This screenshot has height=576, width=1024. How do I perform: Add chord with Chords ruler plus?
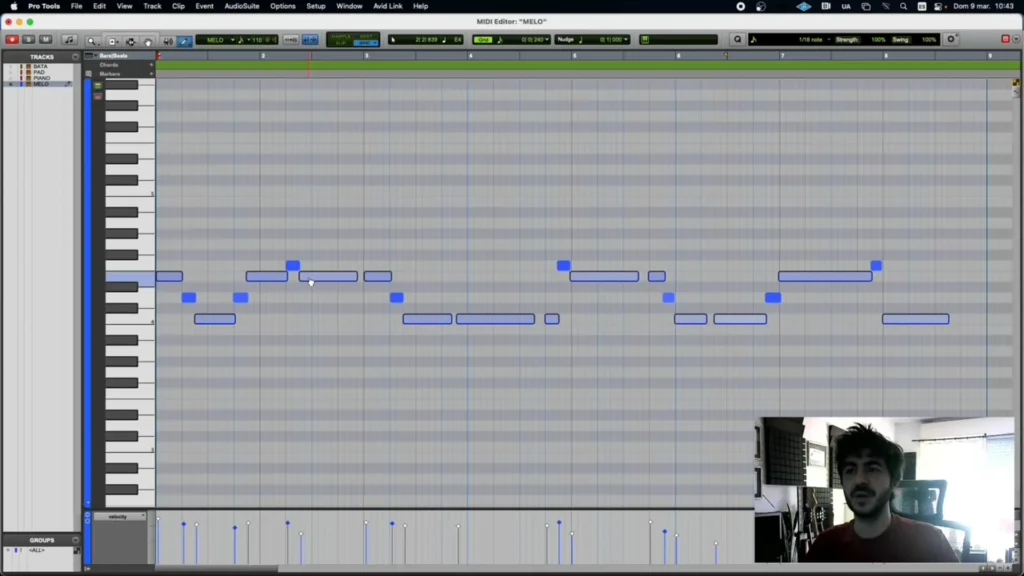[x=152, y=65]
